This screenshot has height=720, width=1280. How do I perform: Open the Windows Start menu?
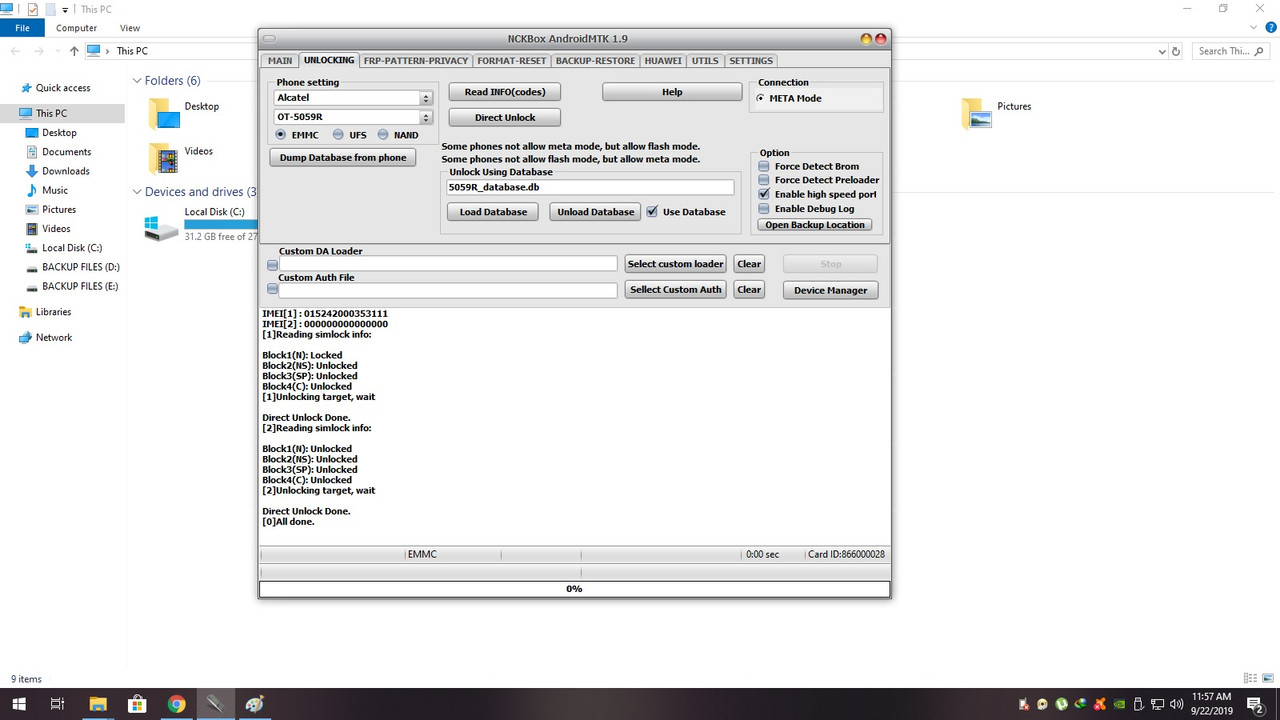pyautogui.click(x=18, y=704)
